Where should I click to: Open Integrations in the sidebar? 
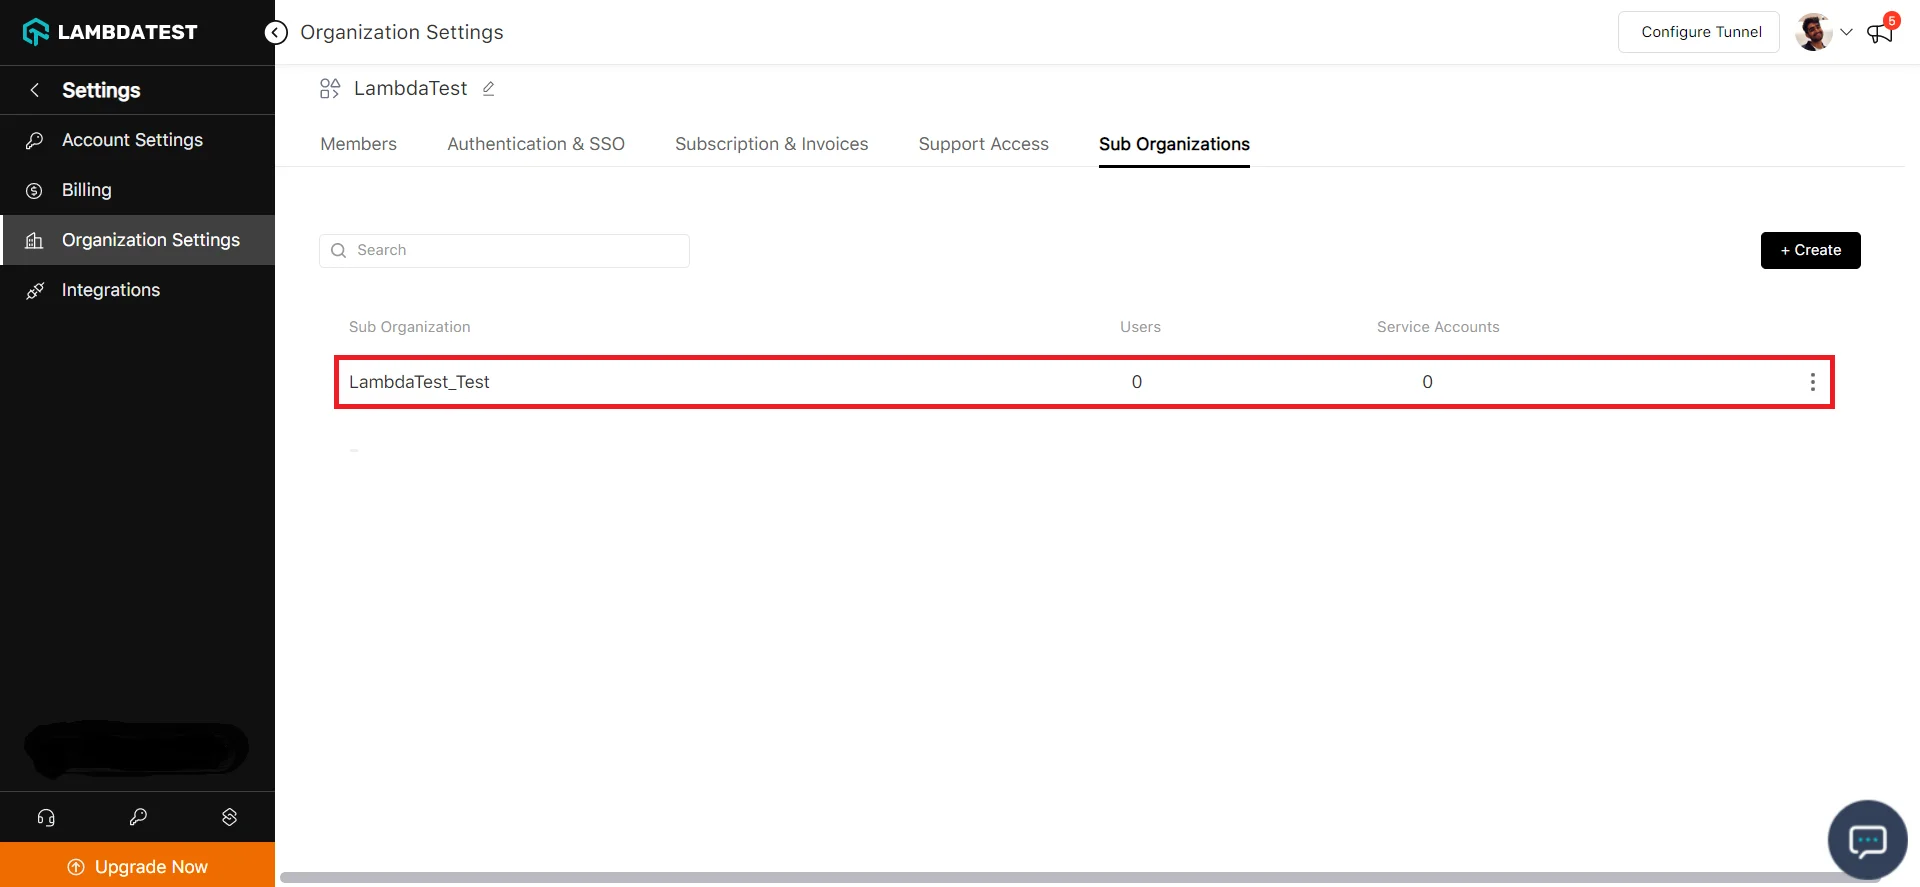click(111, 290)
